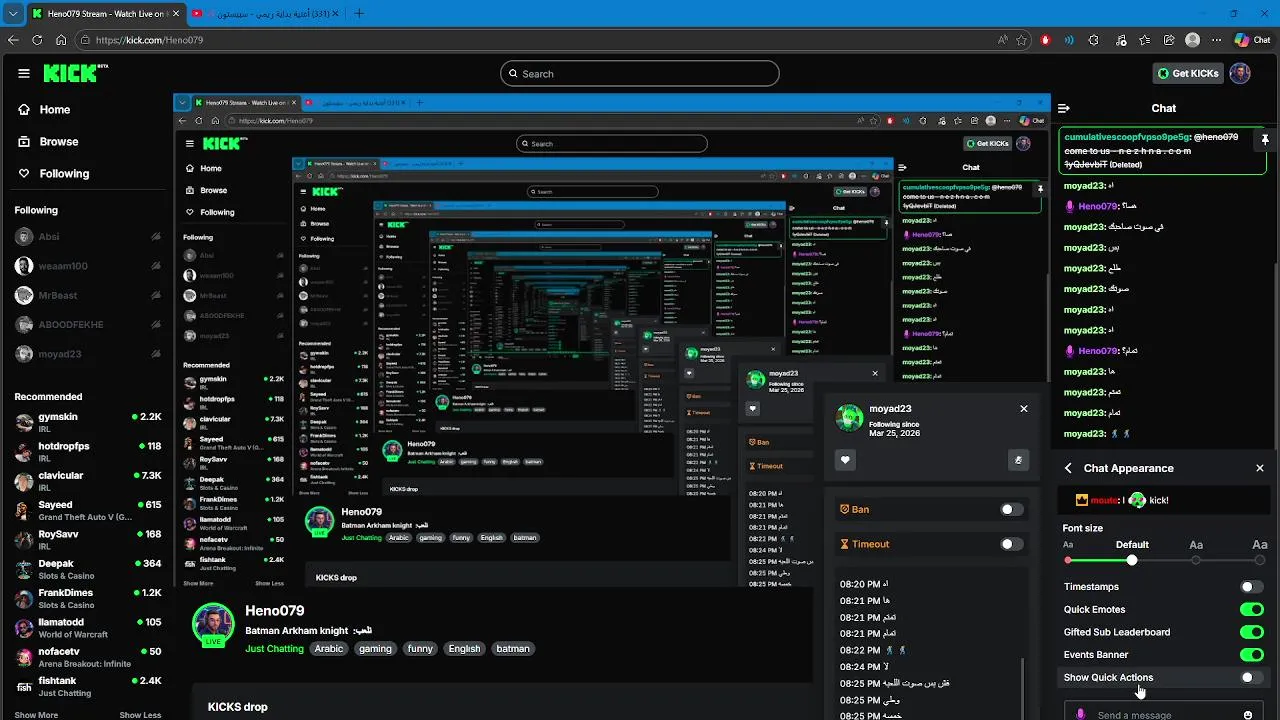Open Heno079 channel avatar with LIVE badge
The height and width of the screenshot is (720, 1280).
coord(213,625)
